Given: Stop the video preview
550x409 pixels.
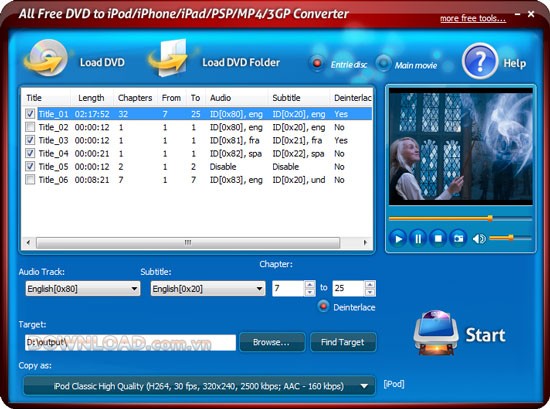Looking at the screenshot, I should pos(438,239).
